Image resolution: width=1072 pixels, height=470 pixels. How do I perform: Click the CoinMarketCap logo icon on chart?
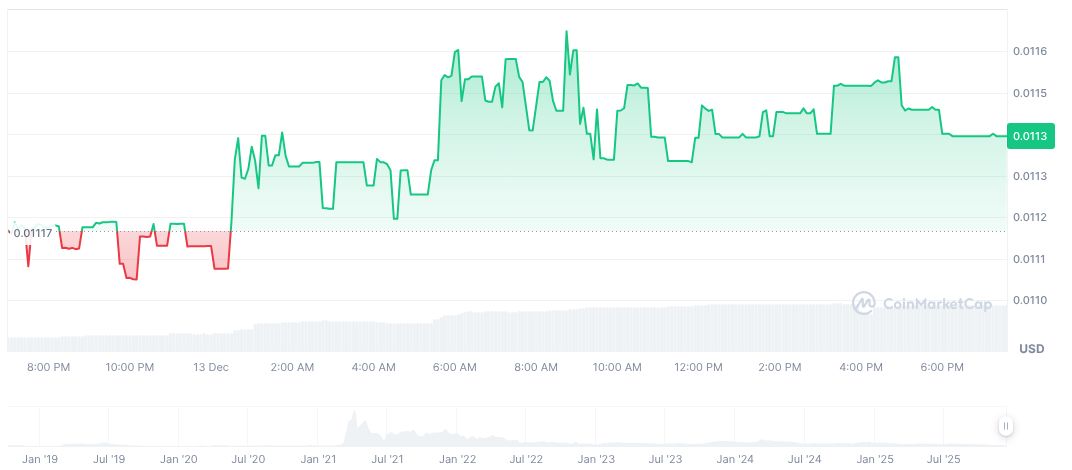(x=864, y=303)
